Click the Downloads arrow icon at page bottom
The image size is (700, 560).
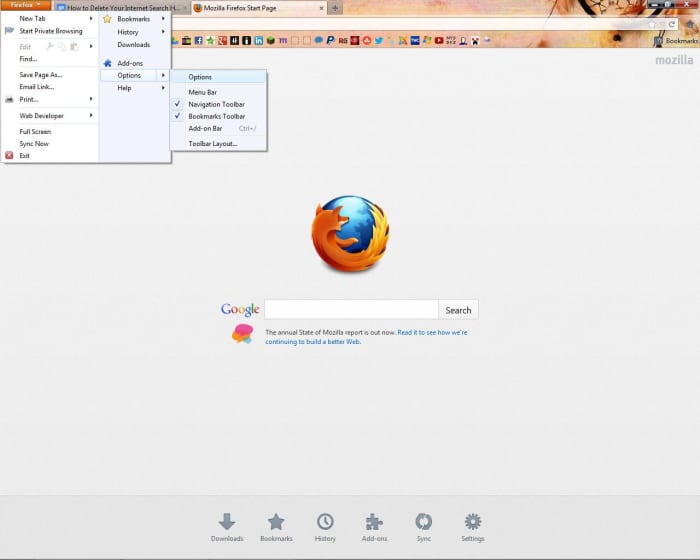click(227, 521)
